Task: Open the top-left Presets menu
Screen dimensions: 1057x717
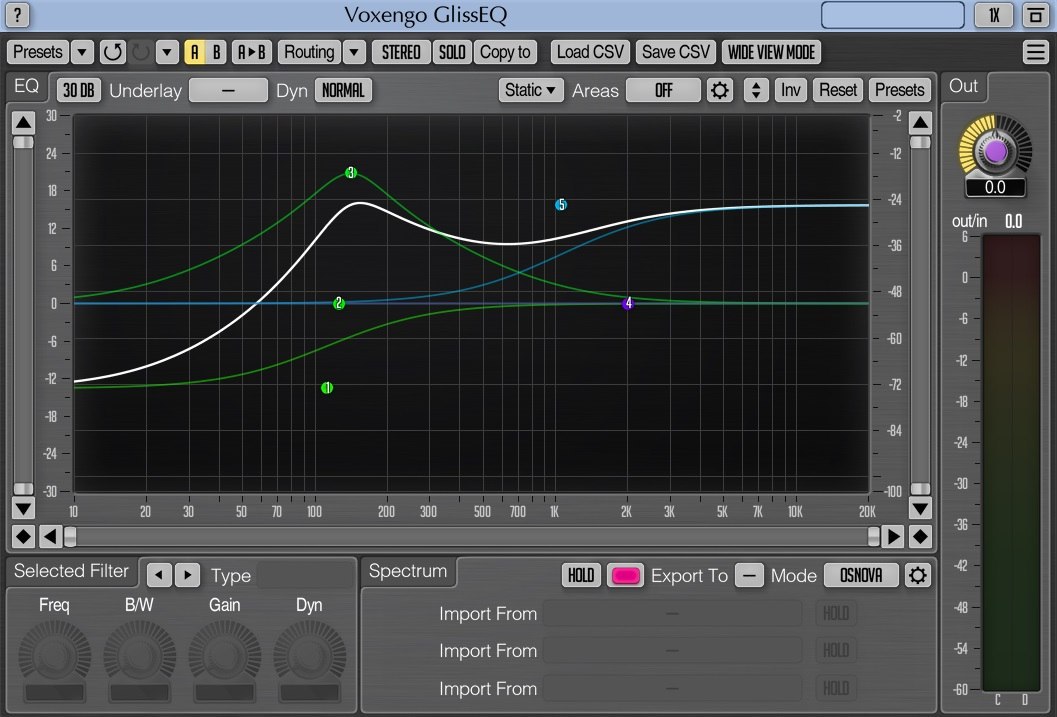Action: [x=38, y=52]
